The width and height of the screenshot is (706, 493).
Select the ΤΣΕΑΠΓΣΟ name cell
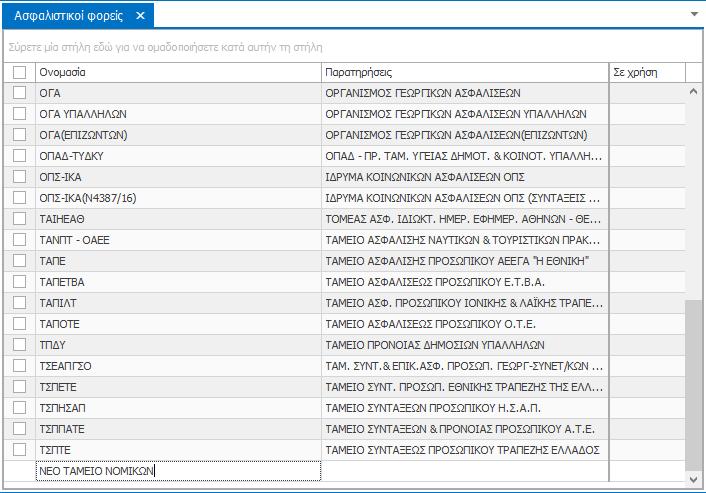click(x=178, y=366)
